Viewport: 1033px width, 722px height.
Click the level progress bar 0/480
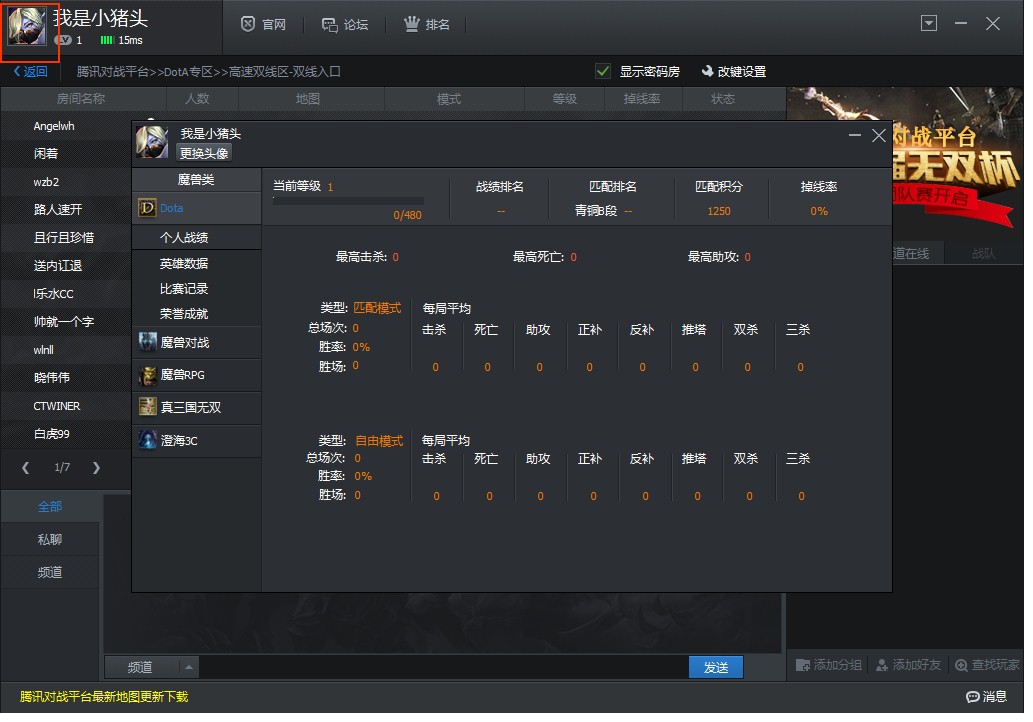pyautogui.click(x=348, y=201)
